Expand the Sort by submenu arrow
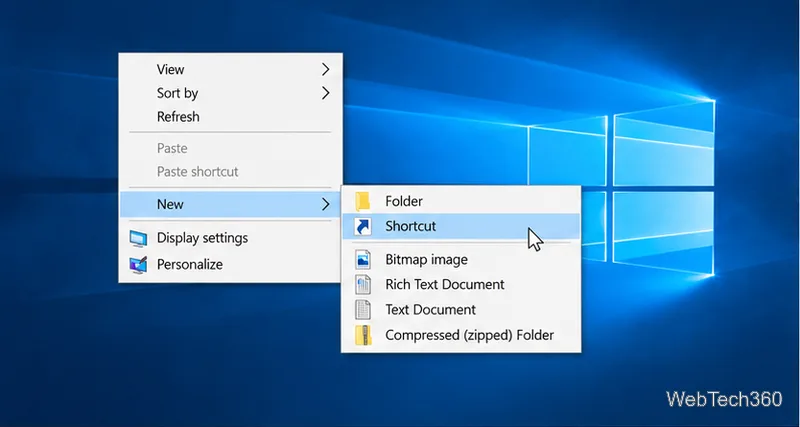The image size is (800, 427). pos(326,93)
